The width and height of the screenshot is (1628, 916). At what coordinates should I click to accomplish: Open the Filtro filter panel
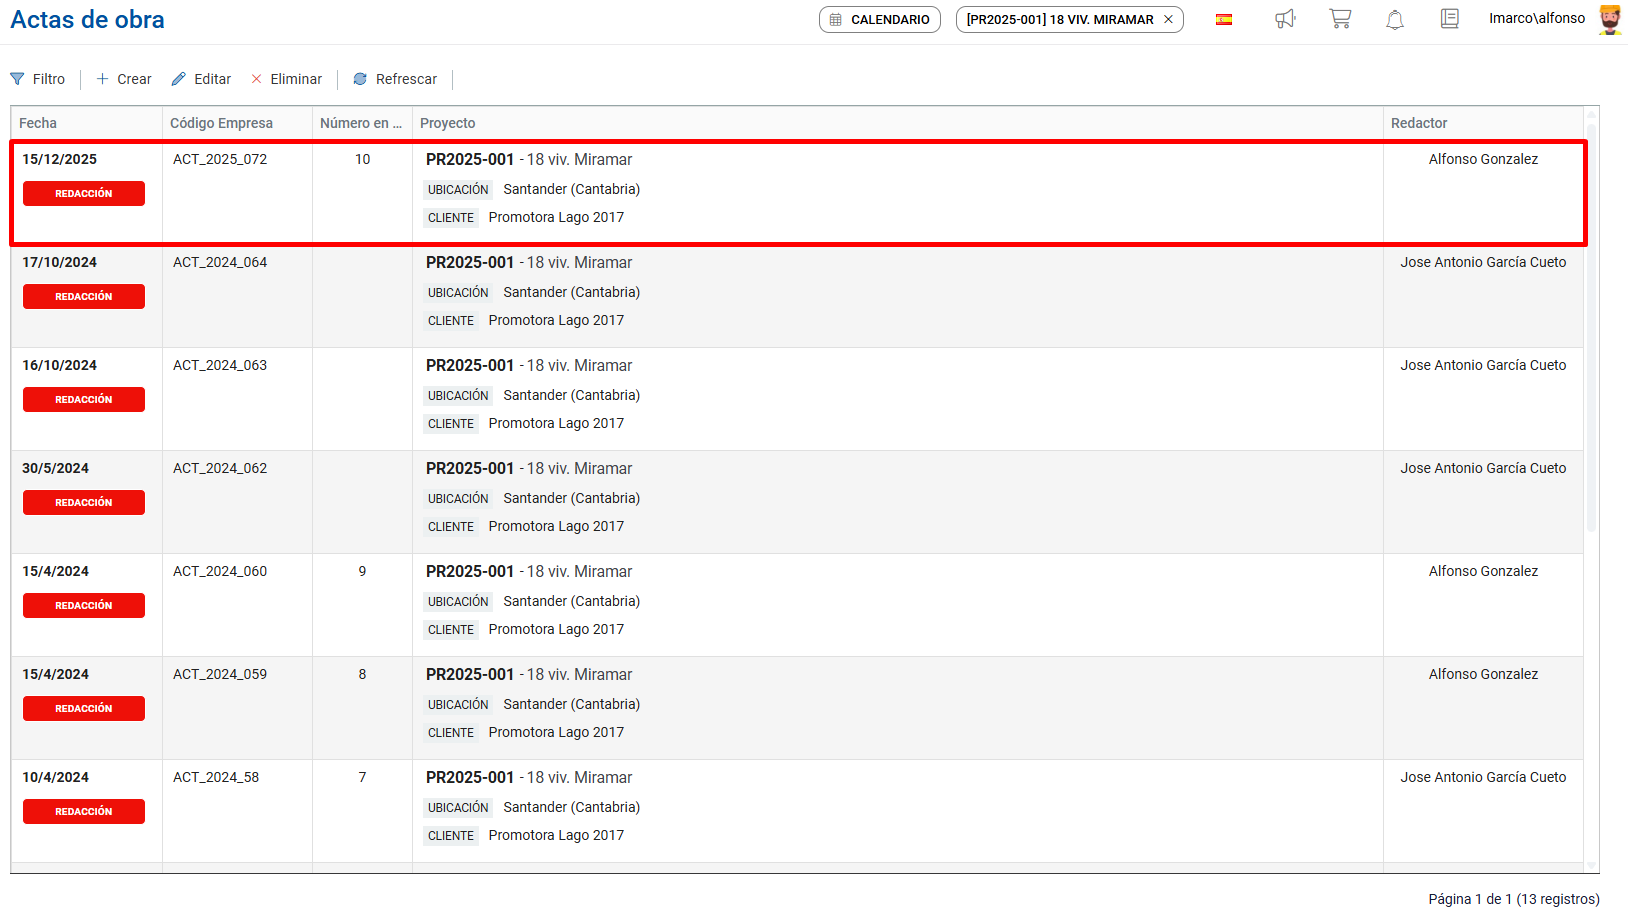pyautogui.click(x=38, y=79)
